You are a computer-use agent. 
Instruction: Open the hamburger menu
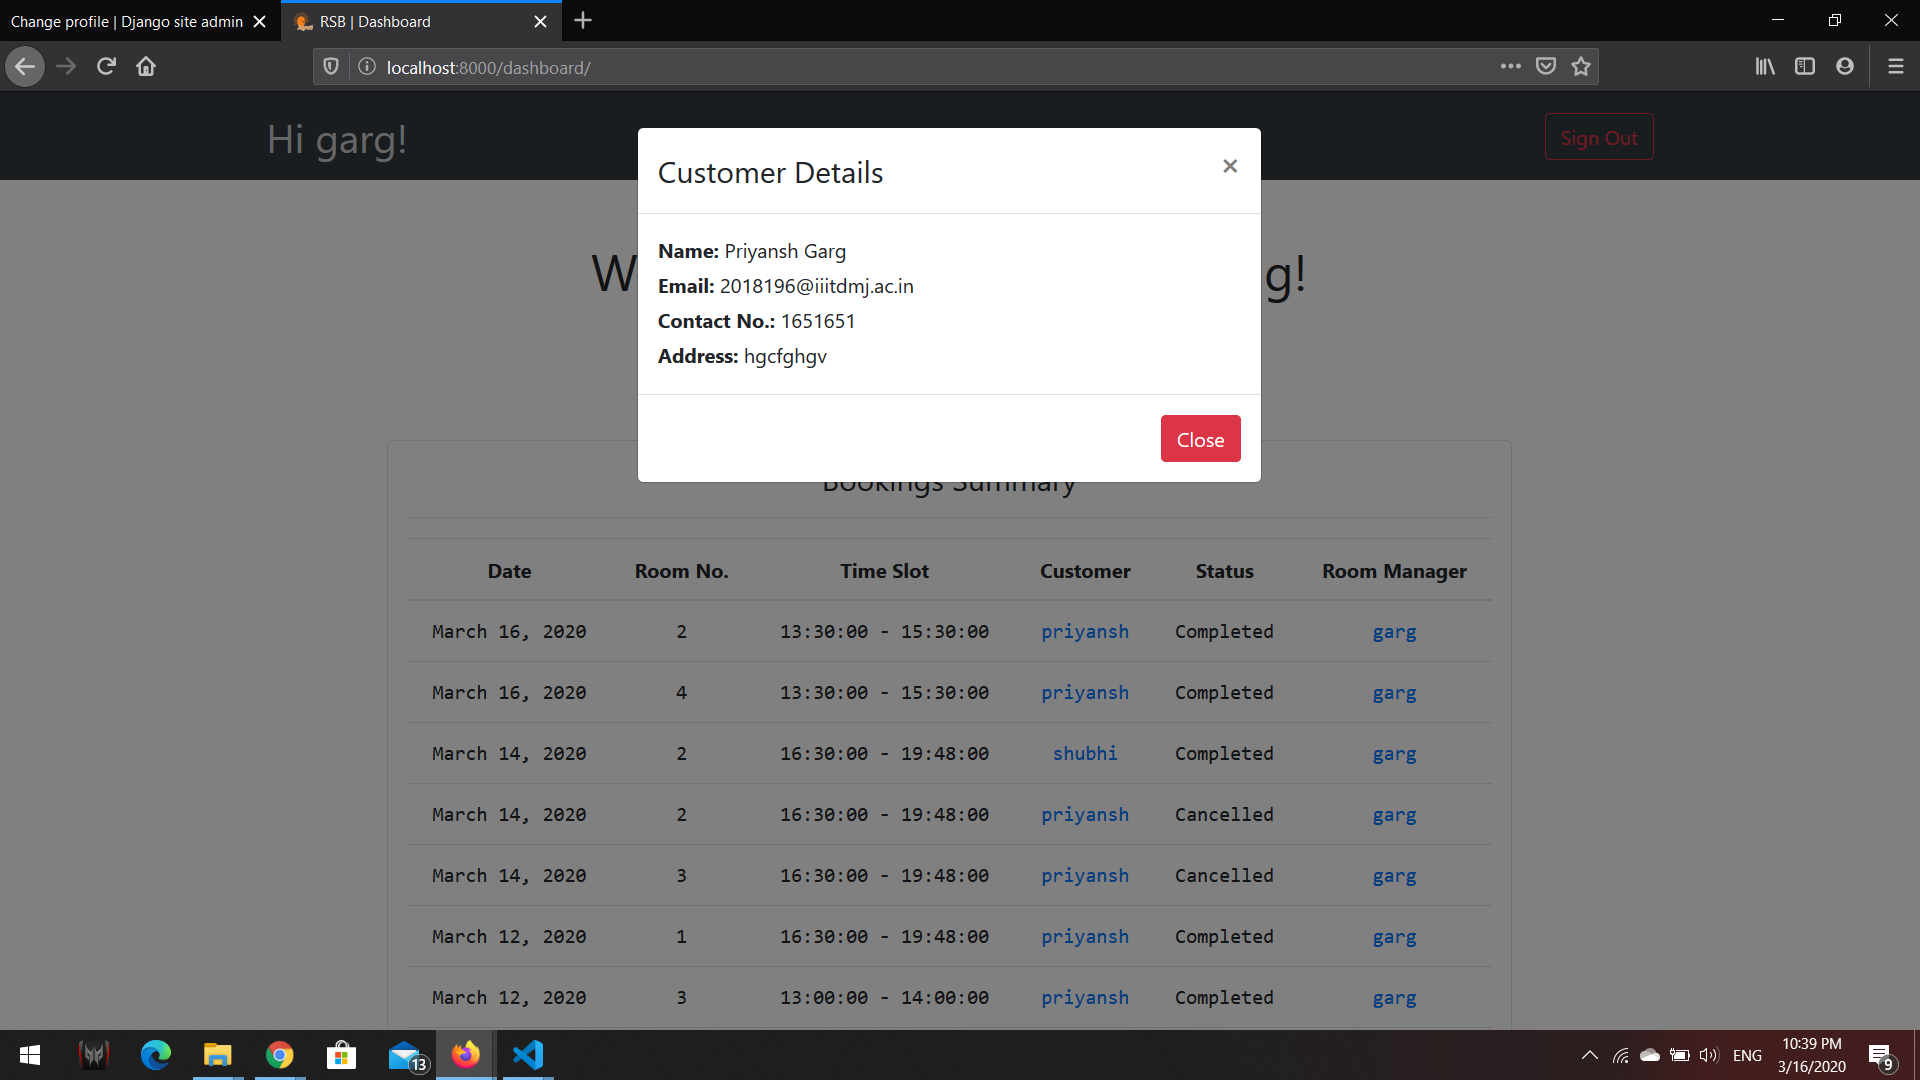pyautogui.click(x=1895, y=66)
